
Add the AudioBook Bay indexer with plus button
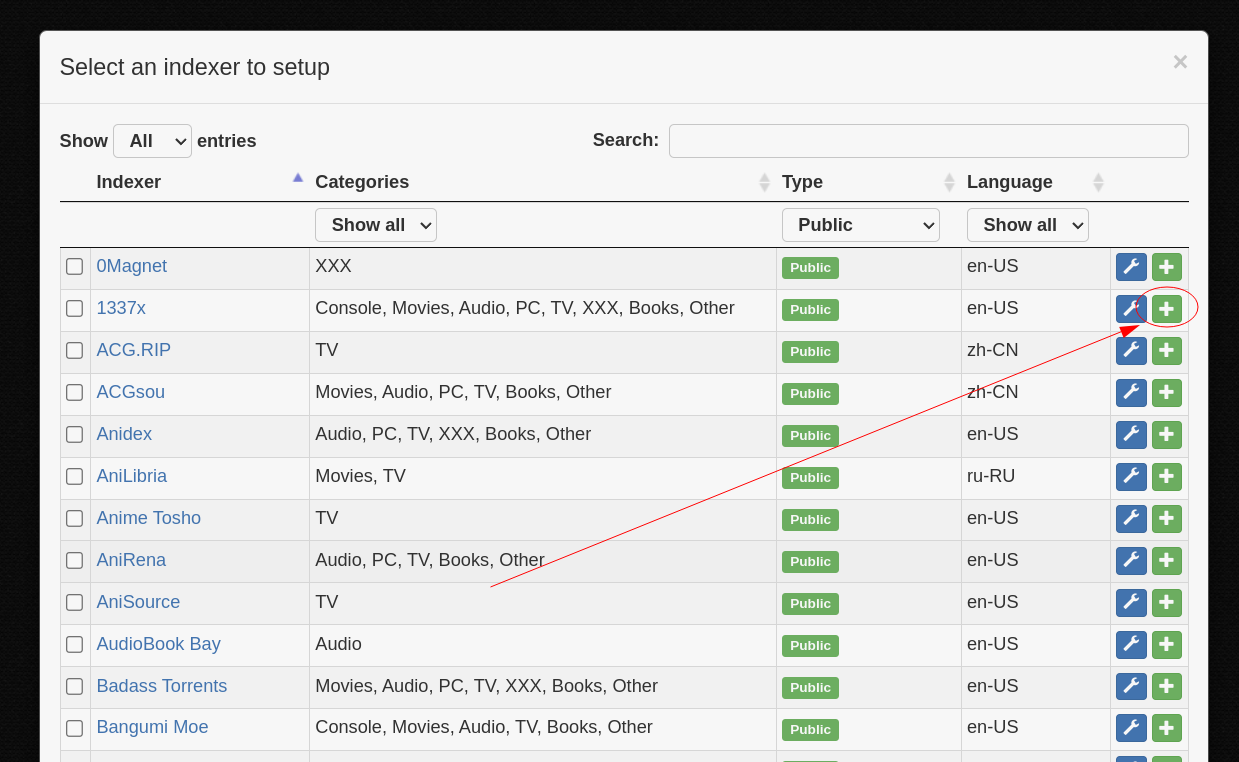(1167, 645)
